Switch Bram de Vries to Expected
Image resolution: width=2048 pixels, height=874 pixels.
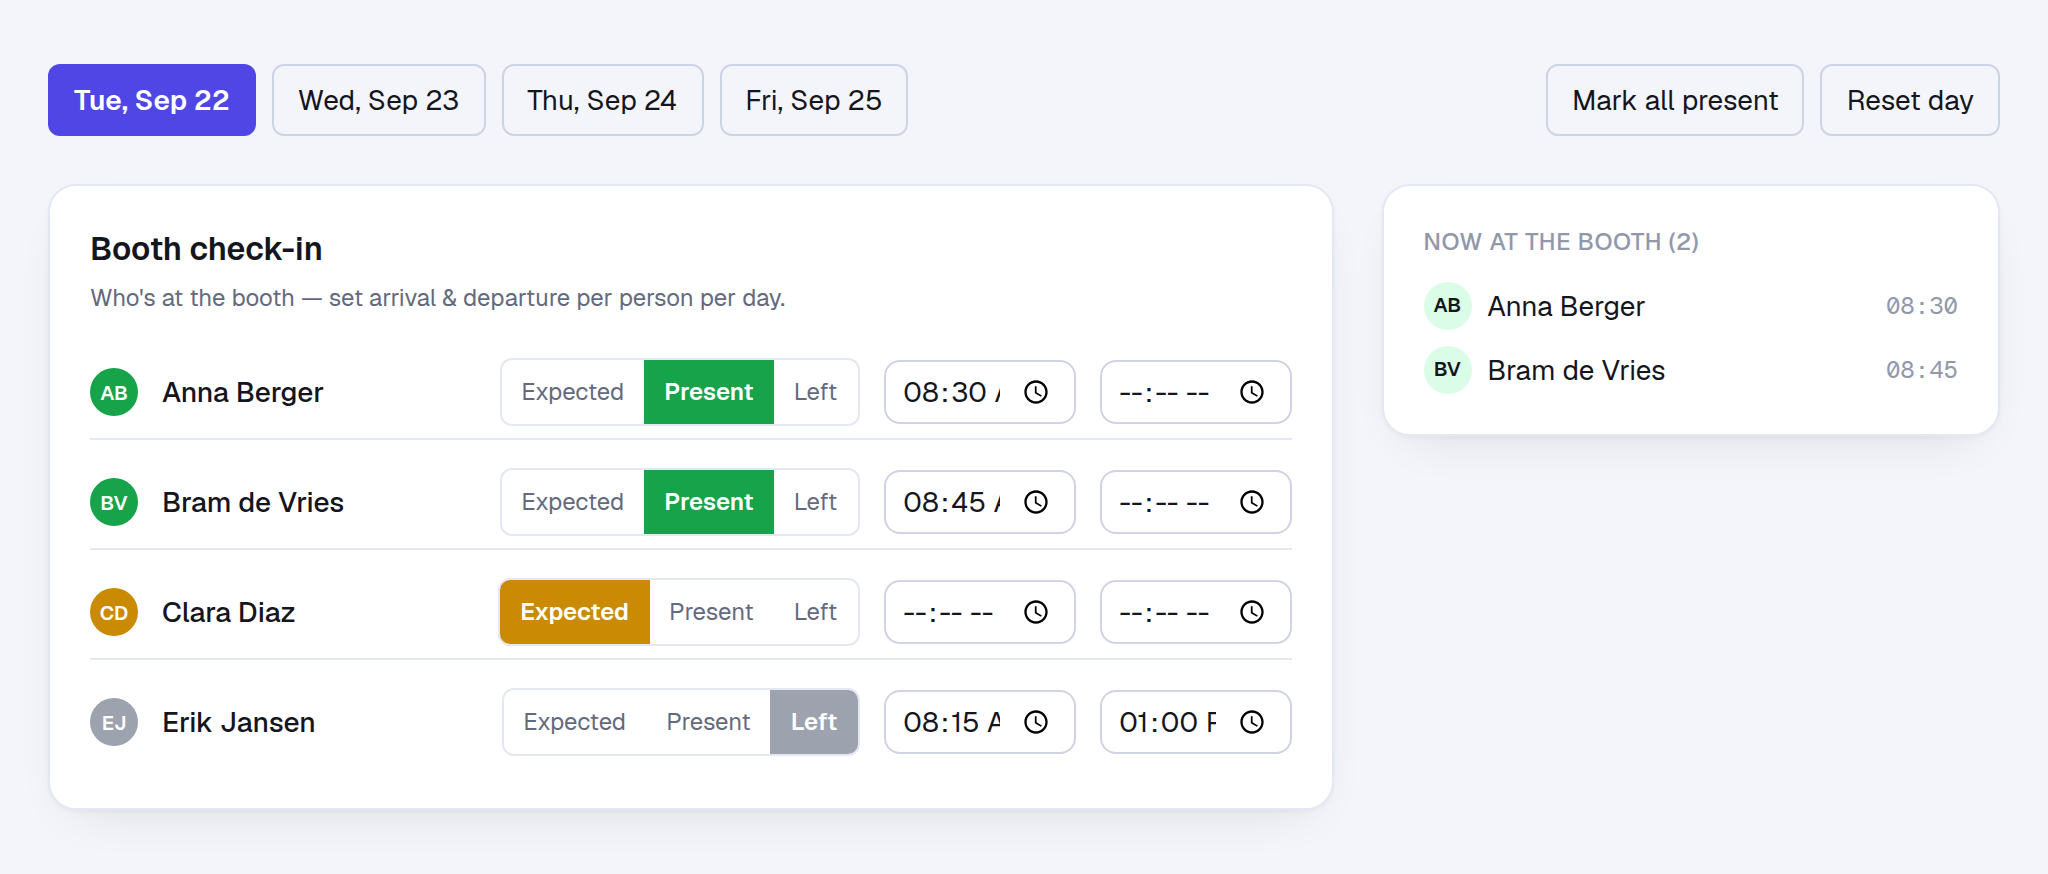click(572, 502)
